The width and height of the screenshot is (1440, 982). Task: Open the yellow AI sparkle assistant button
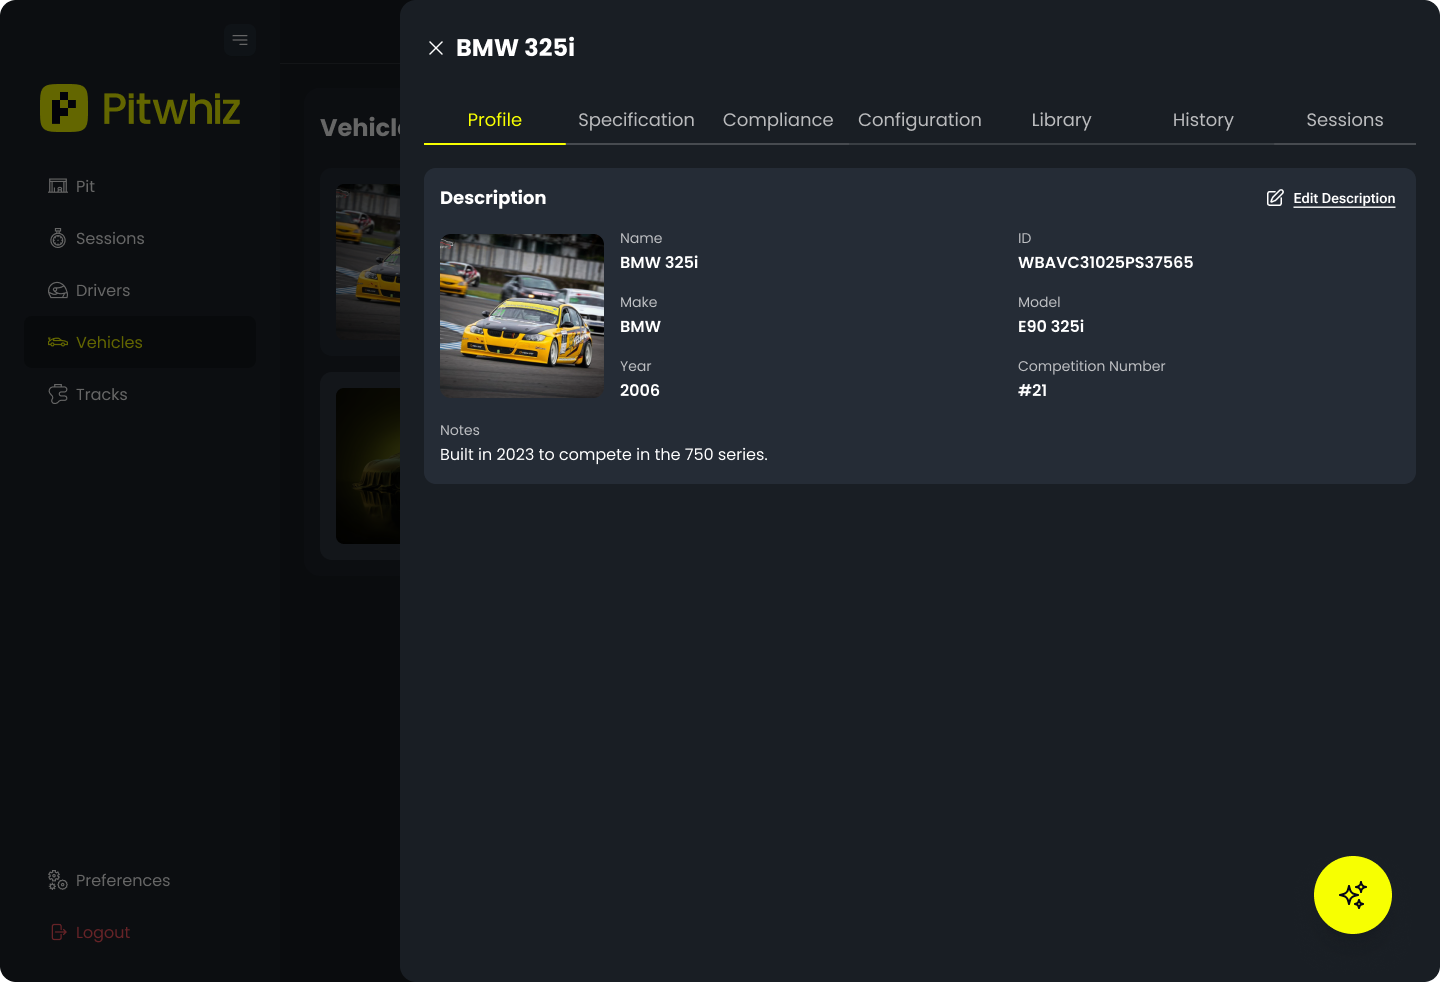click(1352, 895)
